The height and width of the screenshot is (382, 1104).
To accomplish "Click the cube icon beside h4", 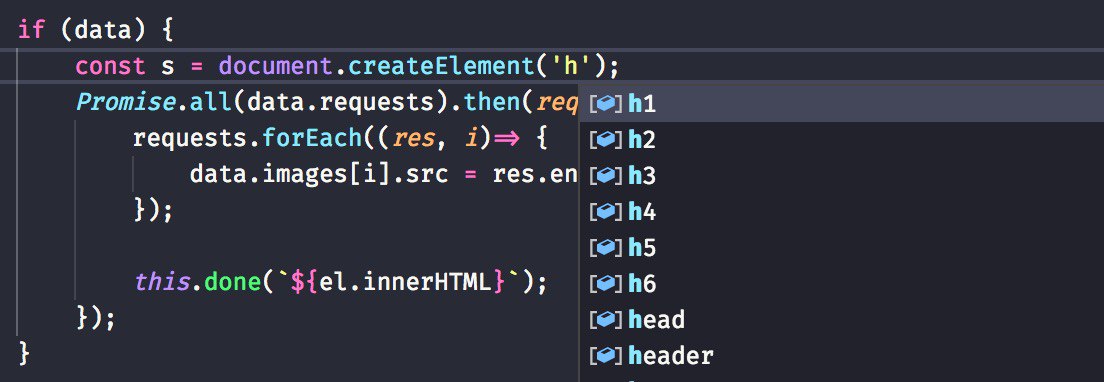I will click(606, 212).
